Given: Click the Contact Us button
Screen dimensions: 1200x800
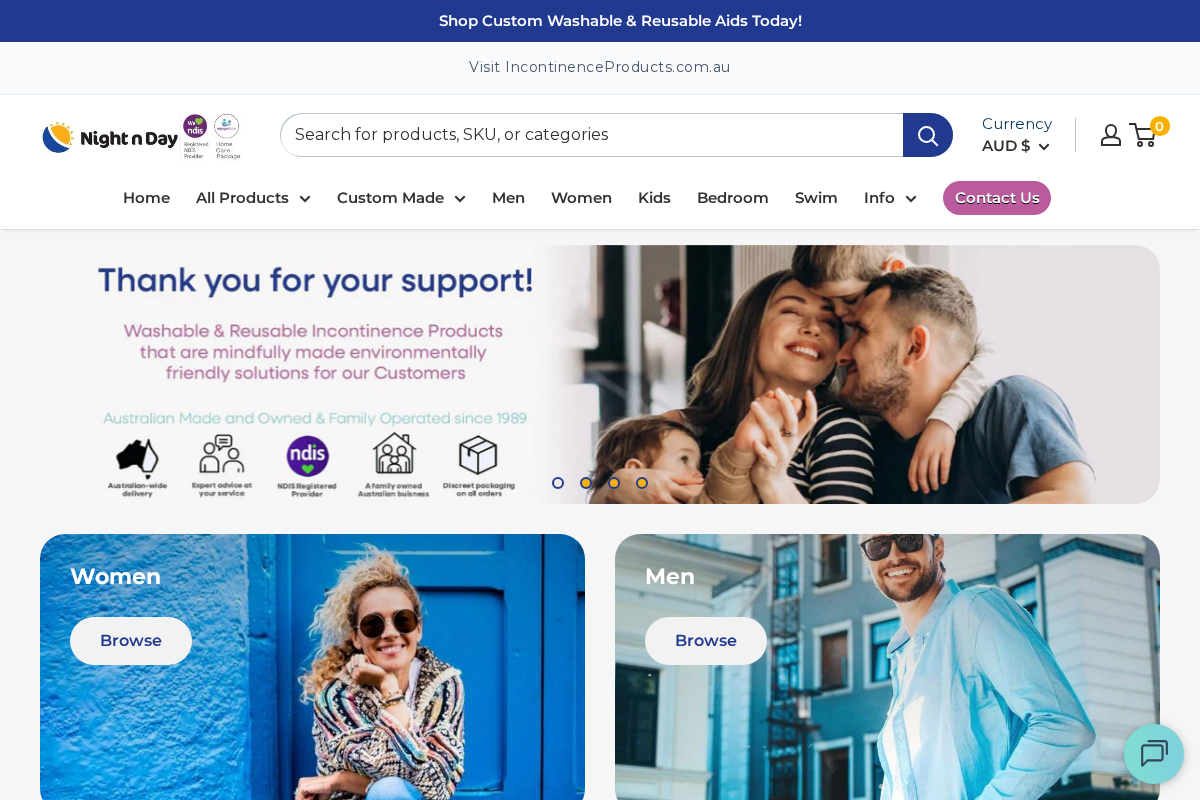Looking at the screenshot, I should (997, 198).
